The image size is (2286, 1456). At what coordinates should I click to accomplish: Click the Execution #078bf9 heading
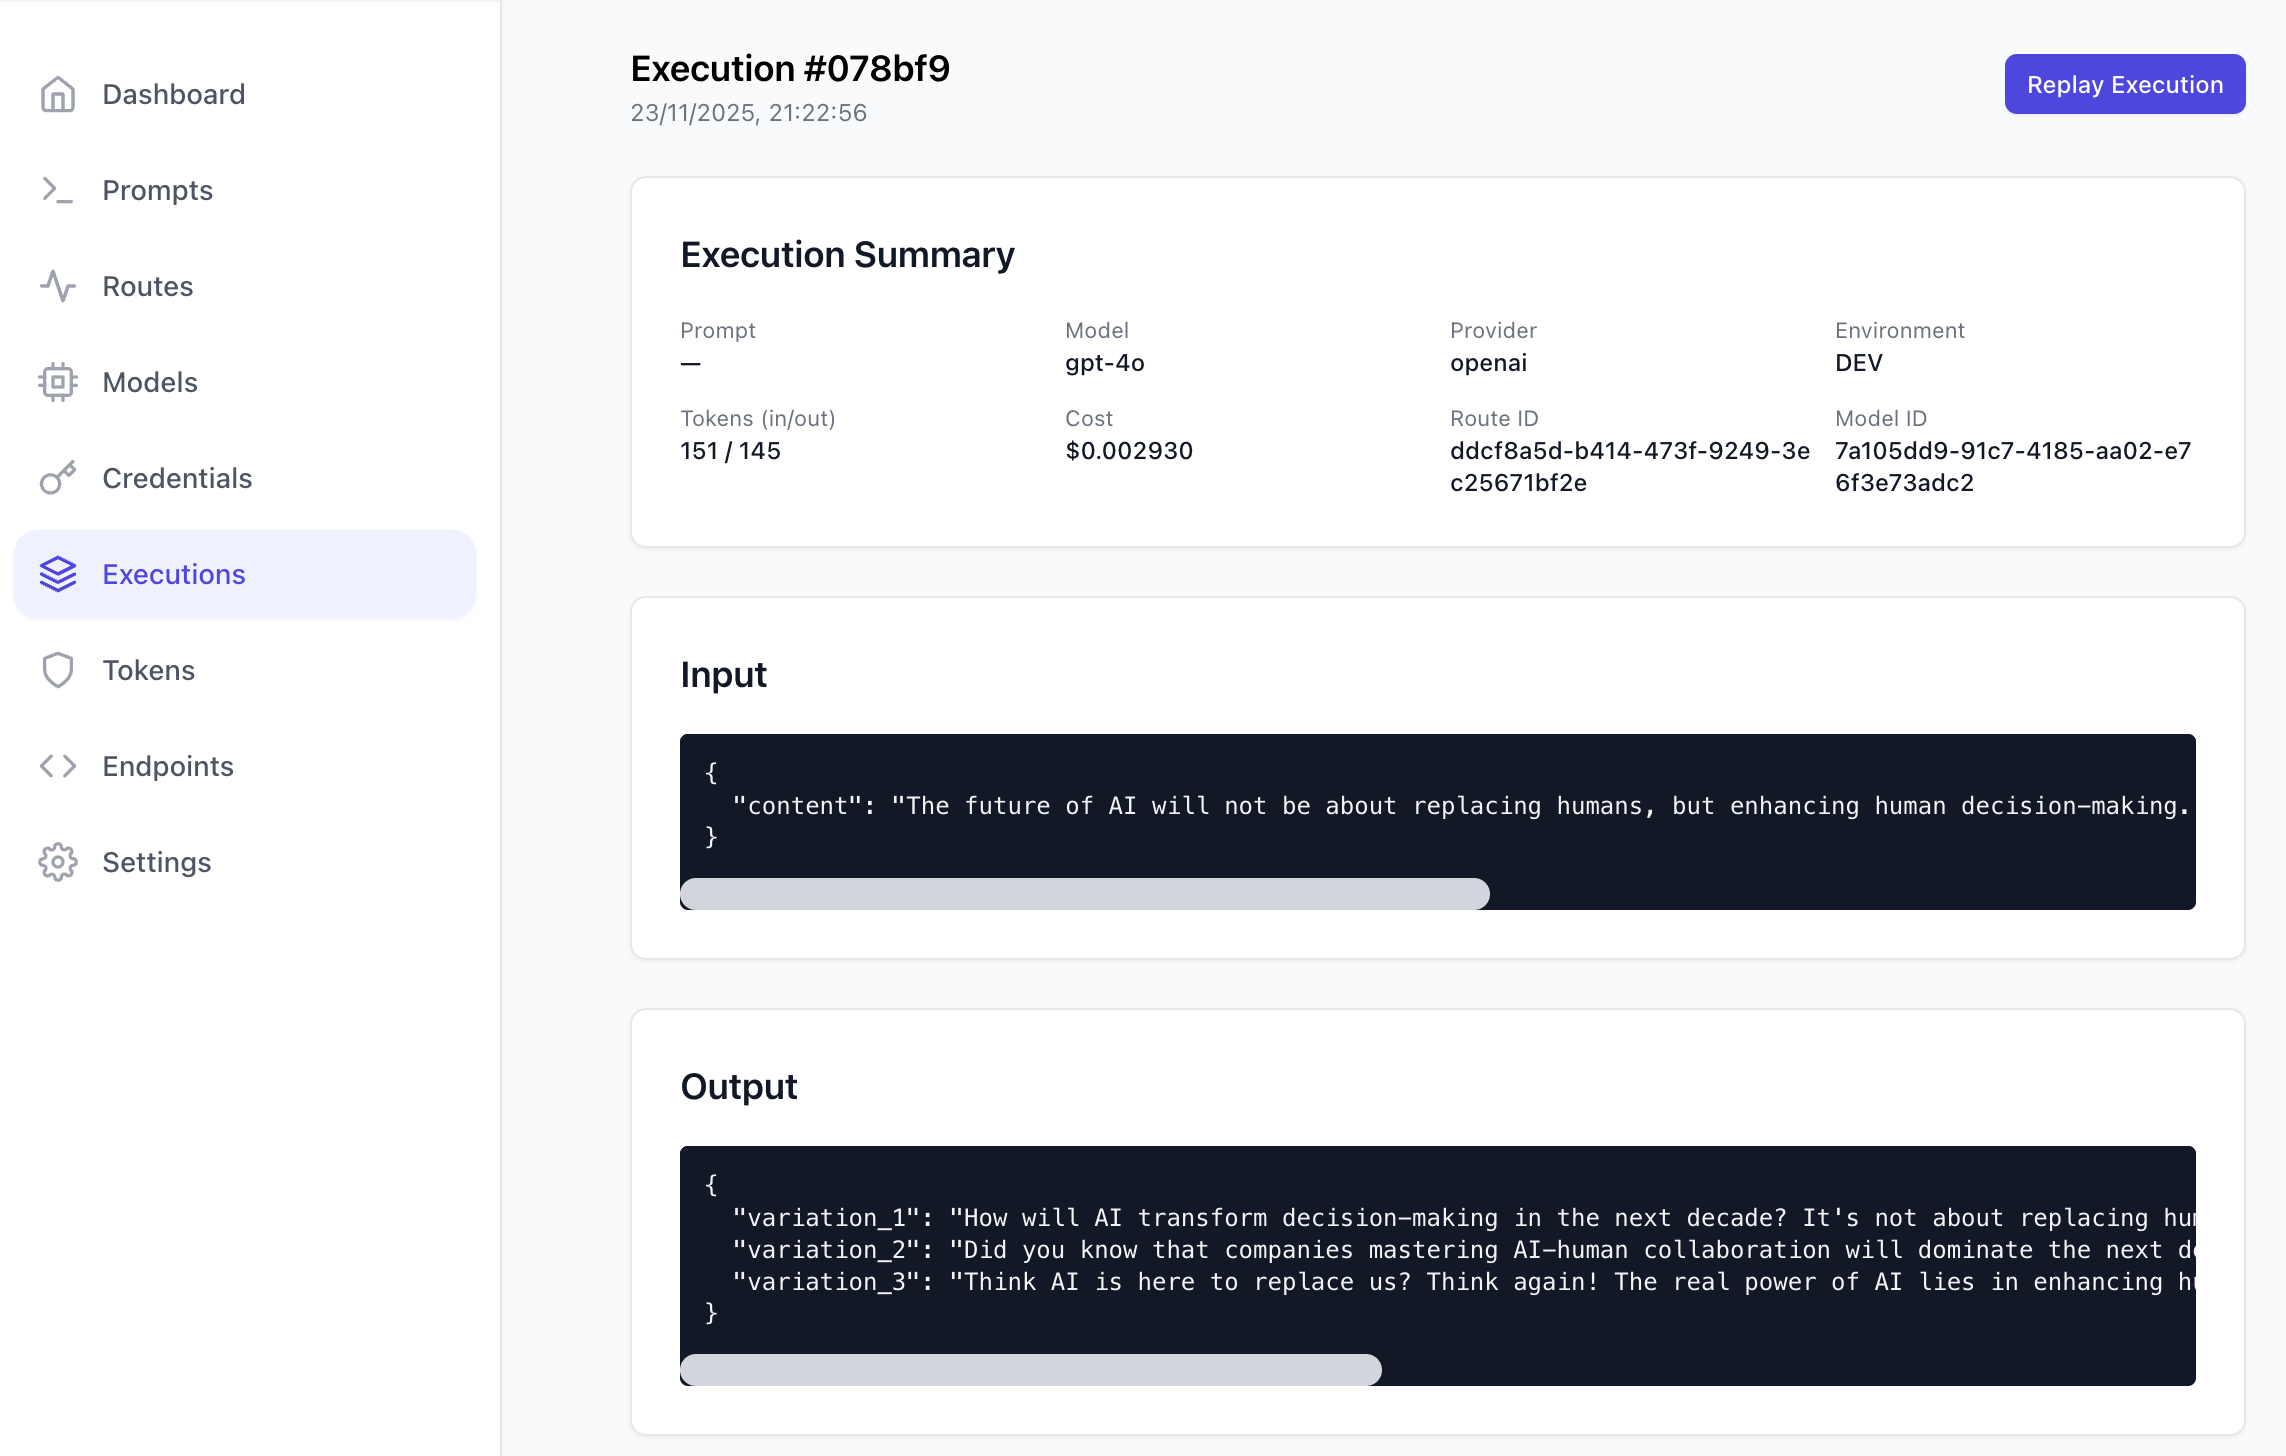point(789,68)
